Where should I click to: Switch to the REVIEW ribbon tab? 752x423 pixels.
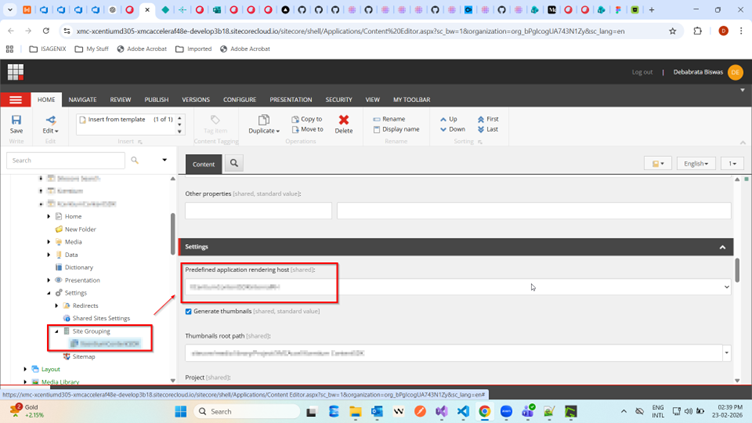pyautogui.click(x=120, y=100)
